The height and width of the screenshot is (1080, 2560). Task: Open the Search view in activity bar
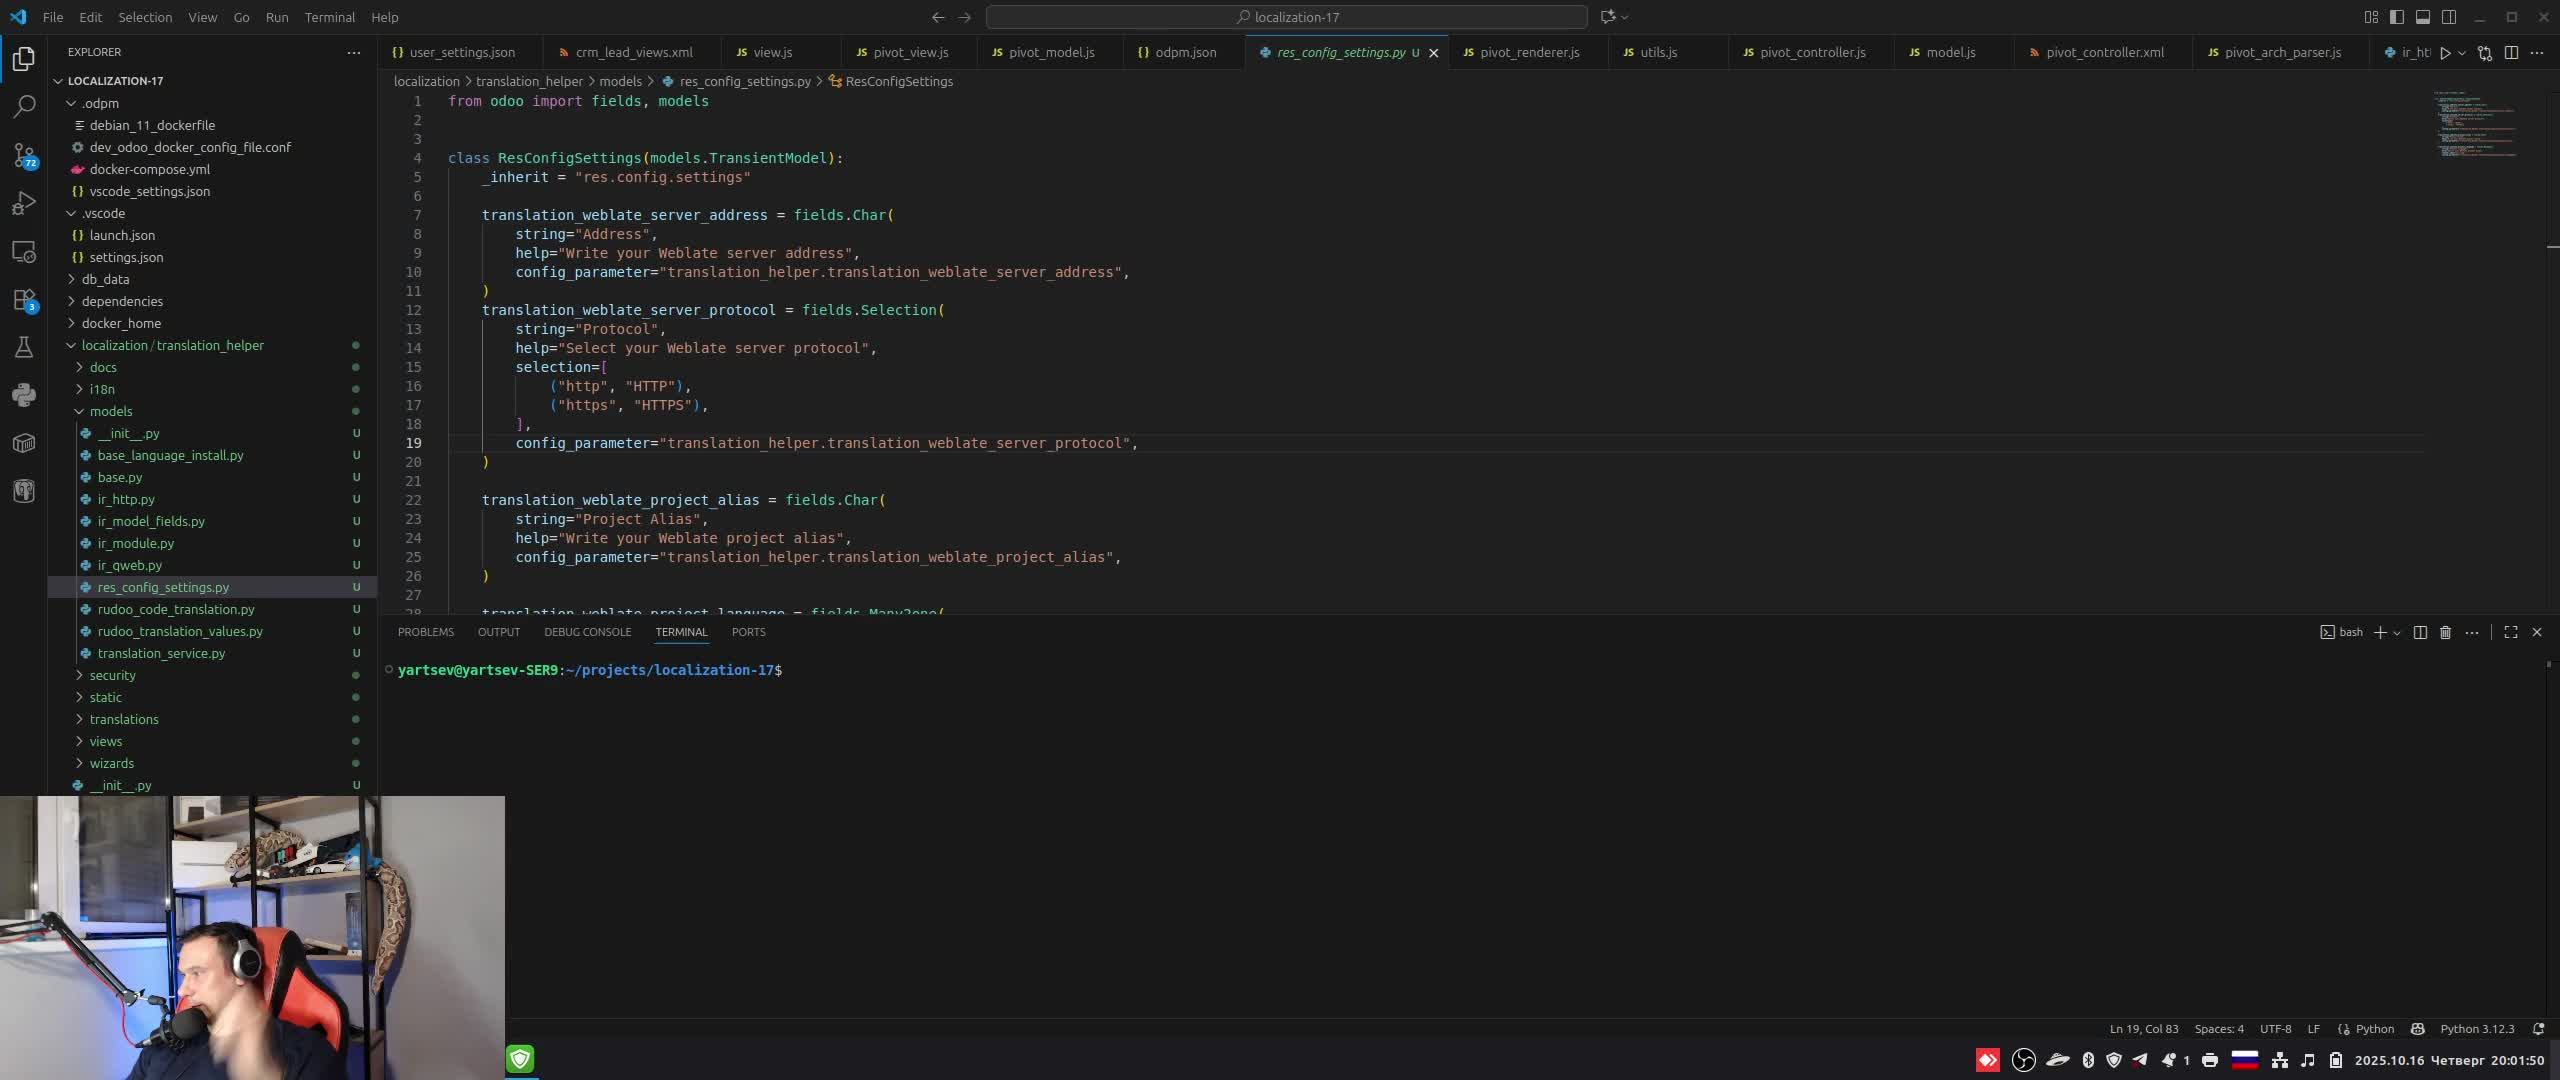click(x=24, y=106)
